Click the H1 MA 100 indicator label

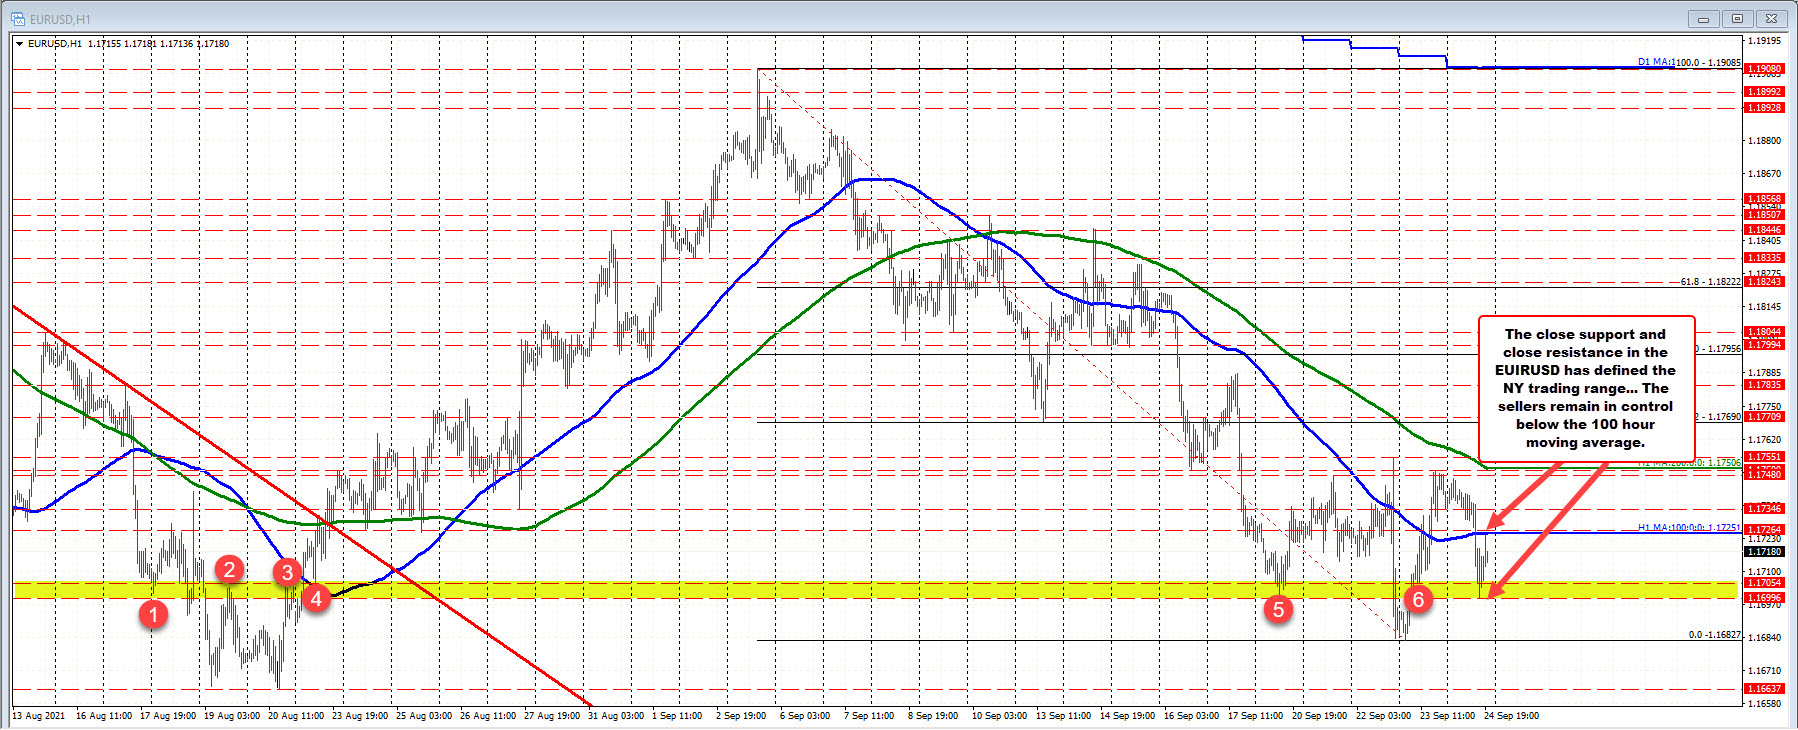click(x=1688, y=527)
